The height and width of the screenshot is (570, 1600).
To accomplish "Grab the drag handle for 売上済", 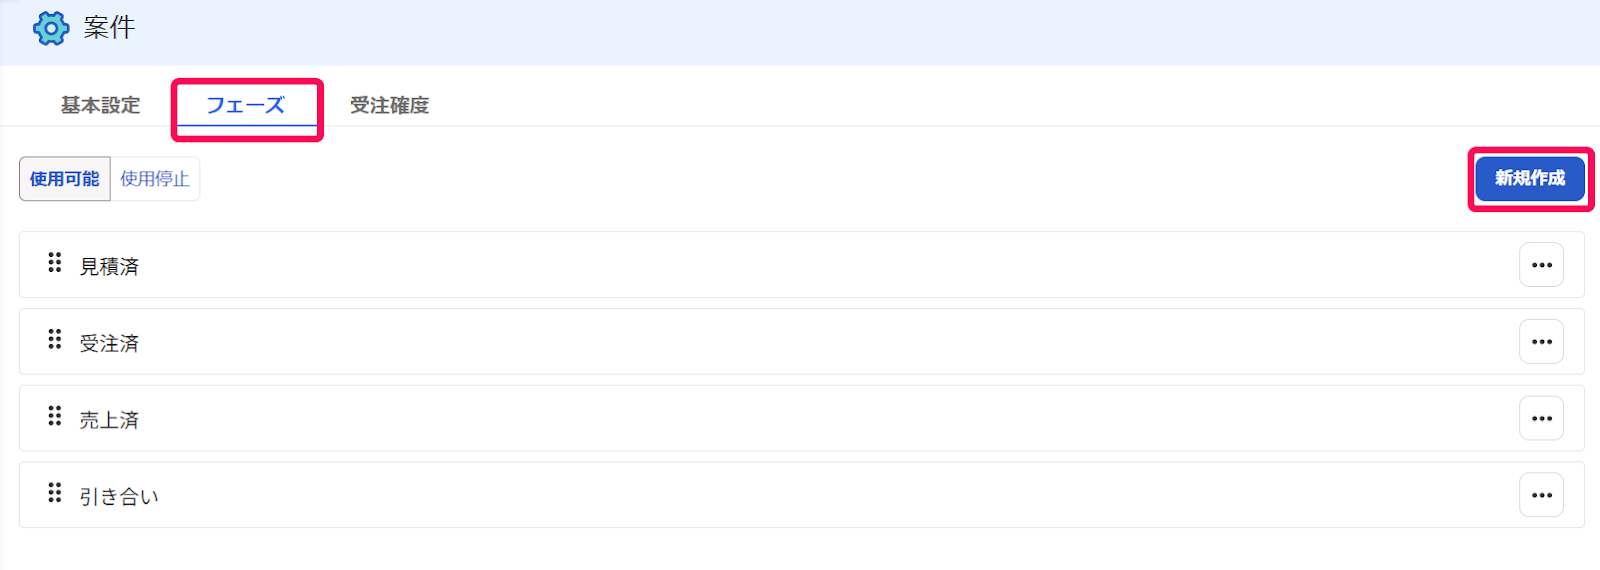I will [55, 415].
